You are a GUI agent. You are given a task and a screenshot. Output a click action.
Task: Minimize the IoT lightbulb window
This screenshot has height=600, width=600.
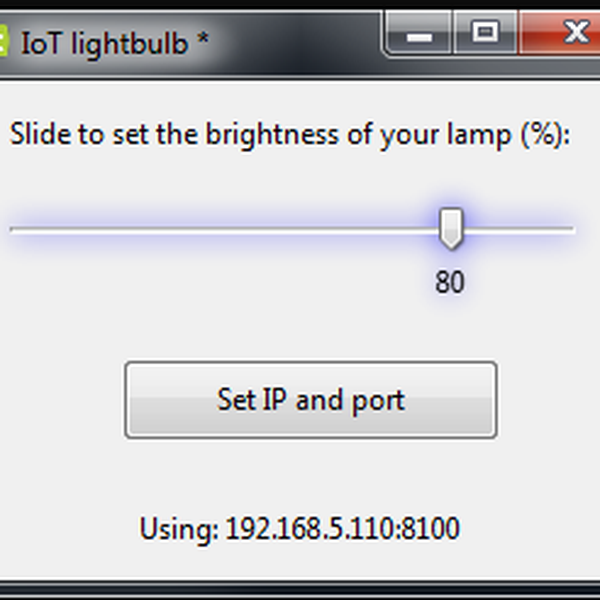coord(419,35)
